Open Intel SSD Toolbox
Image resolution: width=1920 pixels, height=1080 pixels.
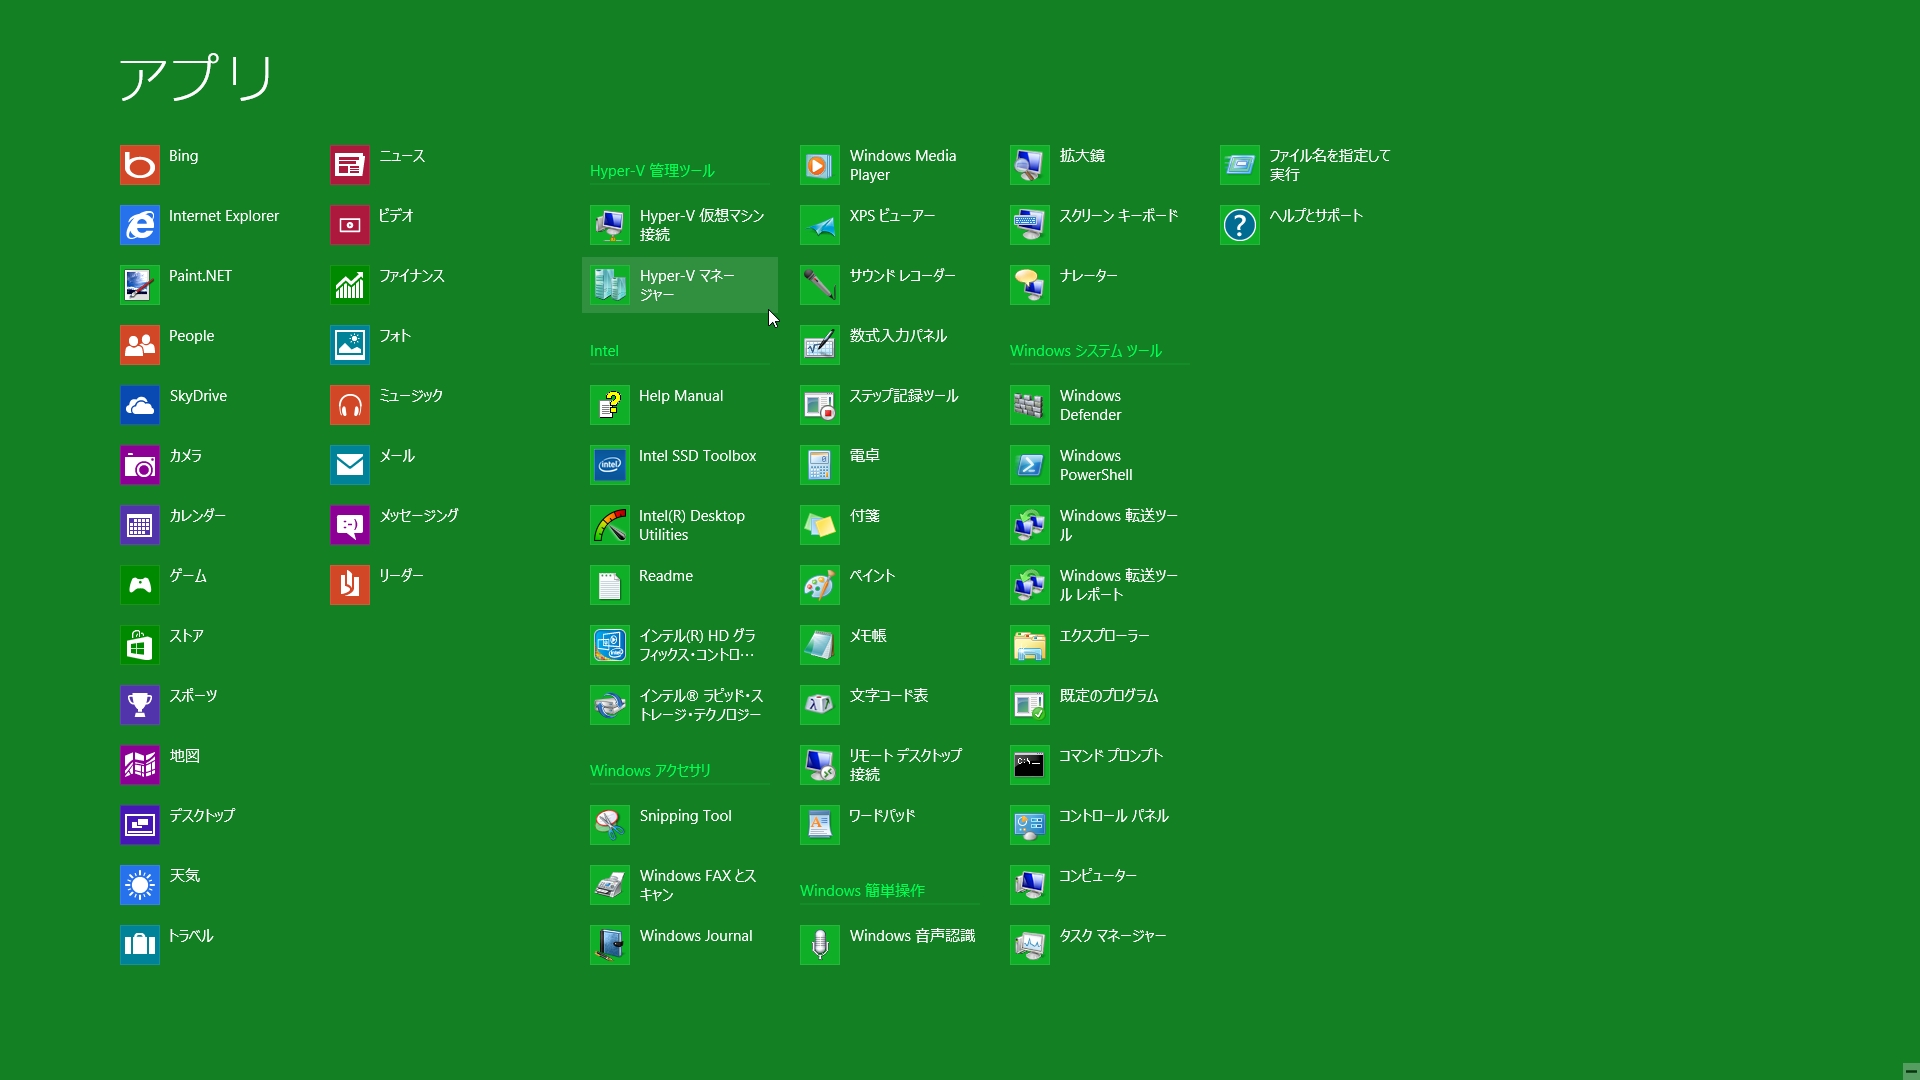point(610,465)
